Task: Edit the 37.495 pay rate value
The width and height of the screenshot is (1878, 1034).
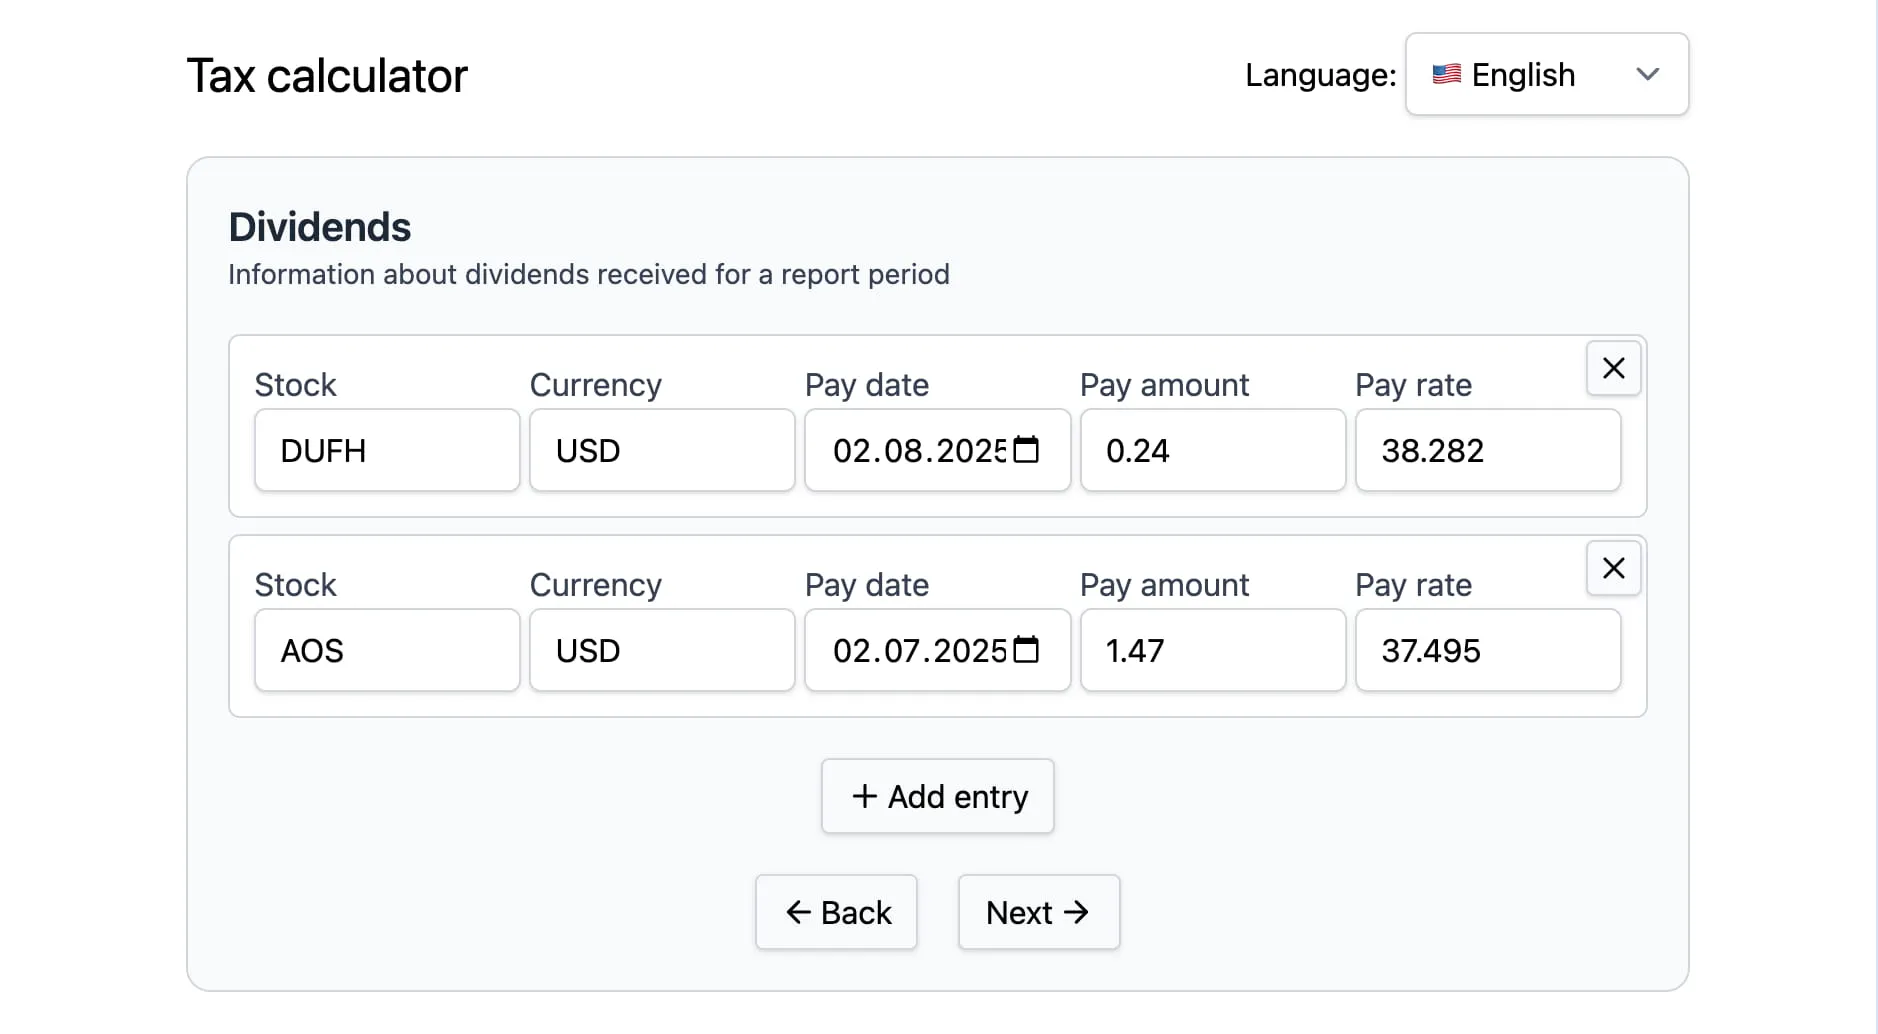Action: click(1488, 650)
